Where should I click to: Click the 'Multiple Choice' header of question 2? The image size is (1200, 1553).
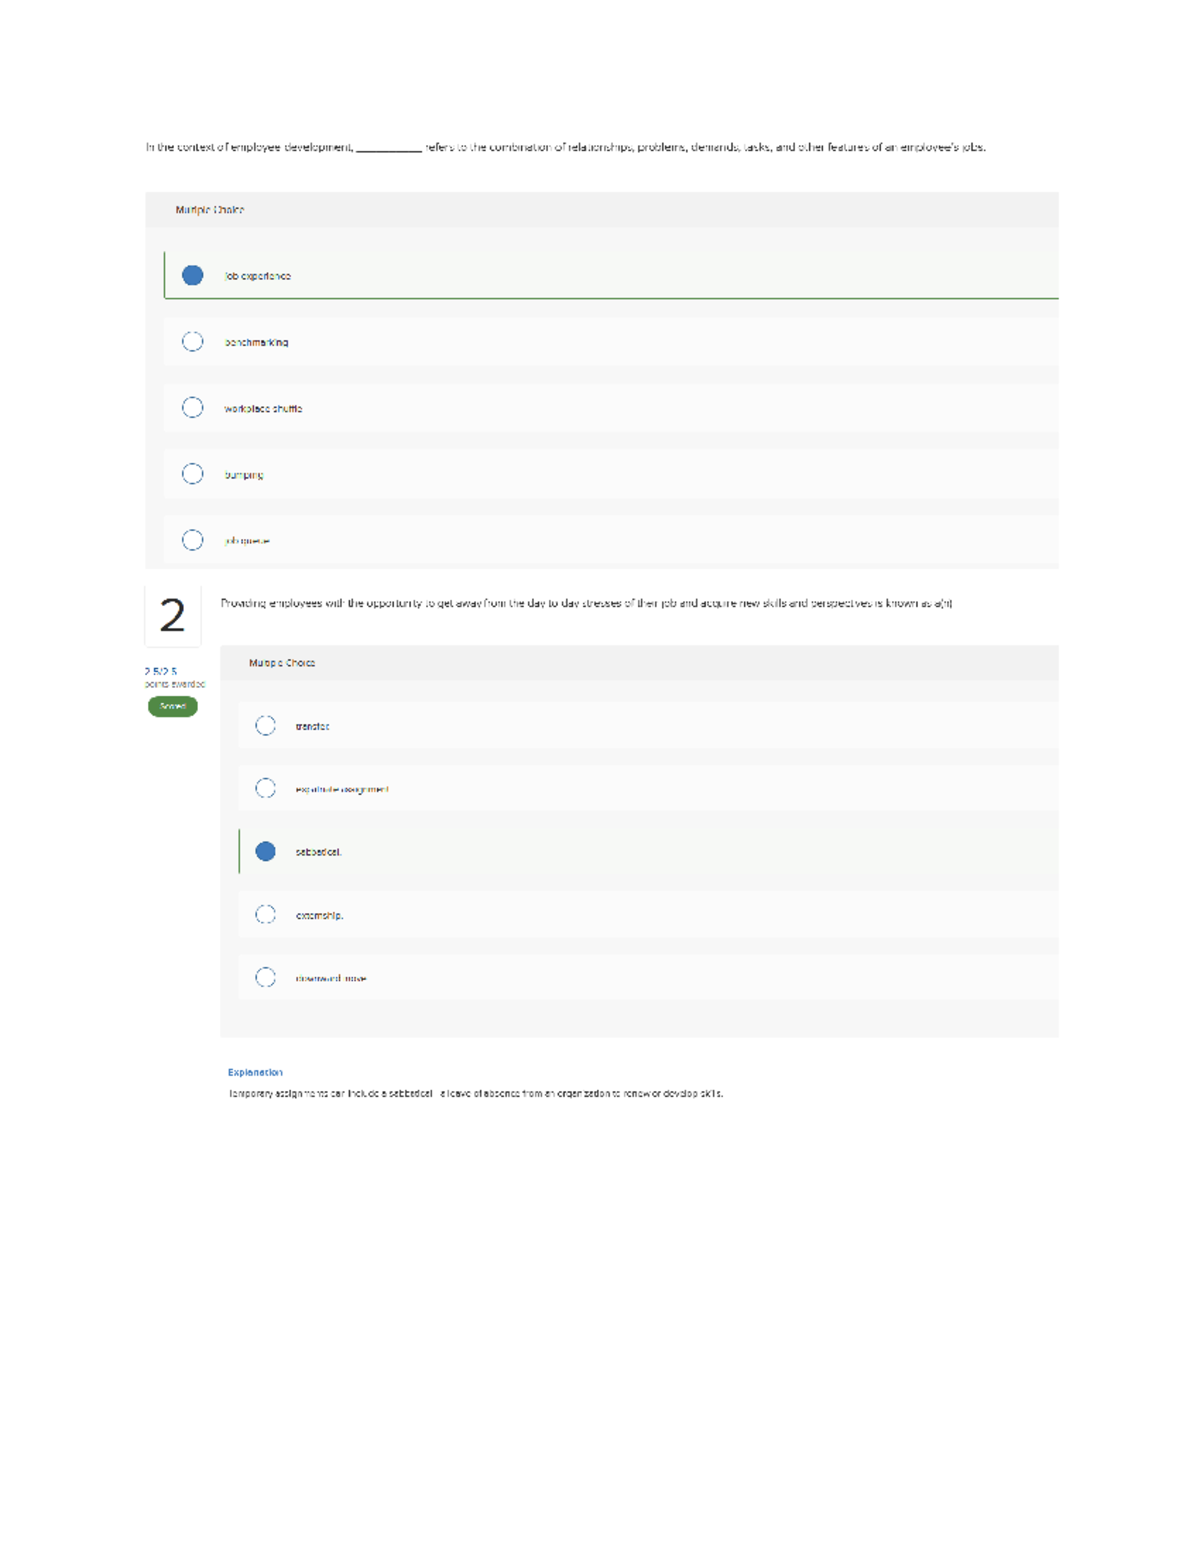(282, 663)
